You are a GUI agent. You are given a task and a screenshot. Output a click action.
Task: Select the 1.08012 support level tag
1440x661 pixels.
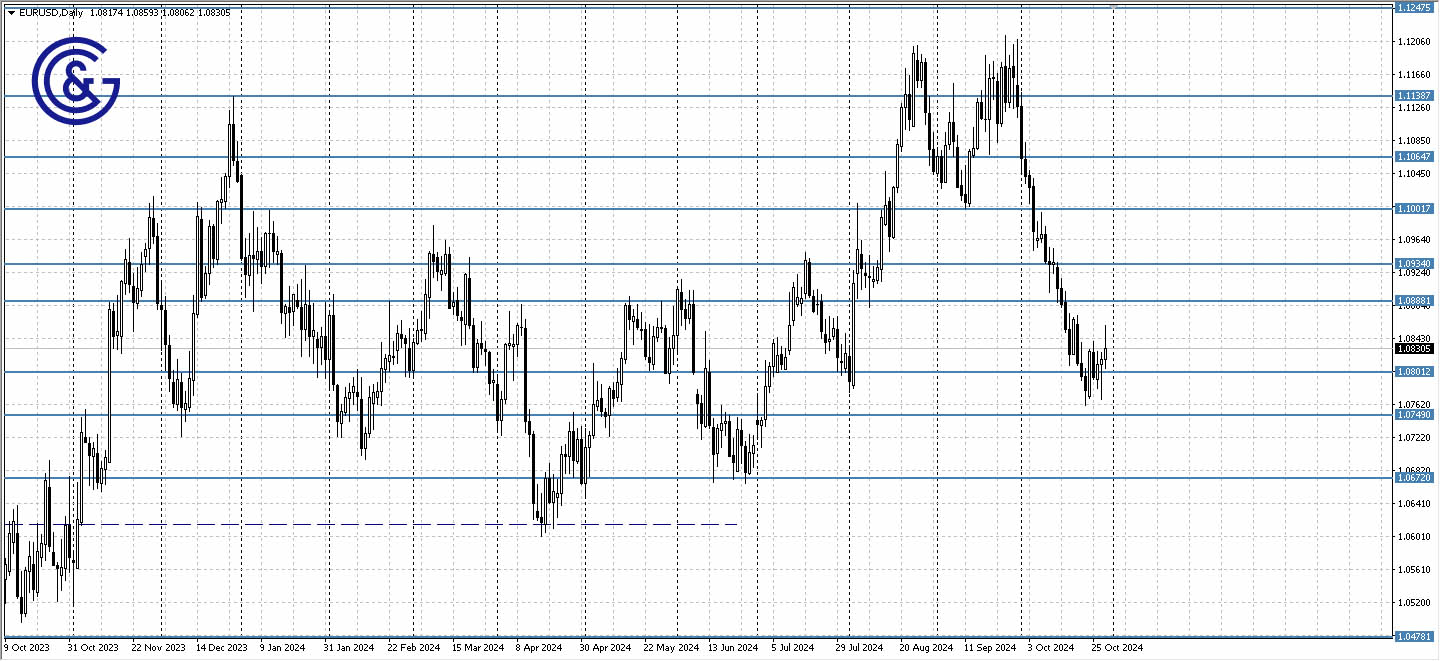1416,371
